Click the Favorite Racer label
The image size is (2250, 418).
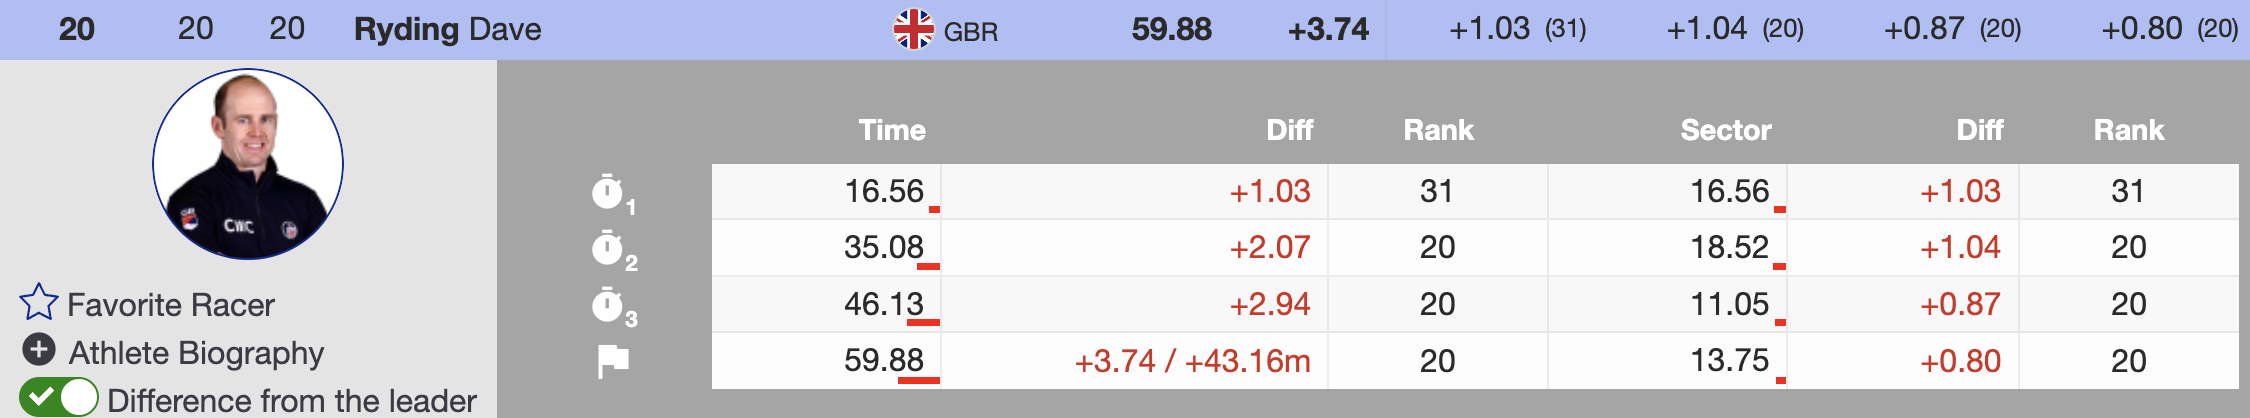coord(171,304)
